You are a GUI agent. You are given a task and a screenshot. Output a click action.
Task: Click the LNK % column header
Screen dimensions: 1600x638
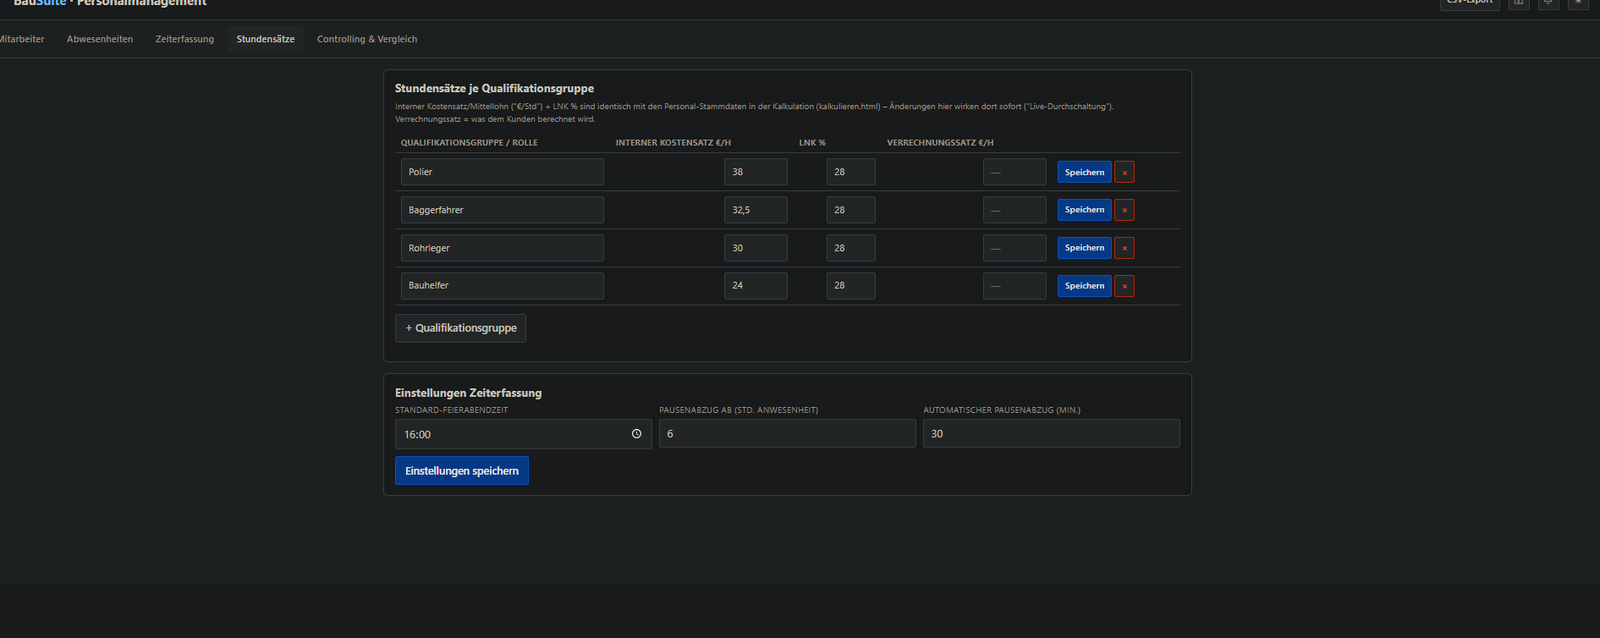pos(812,143)
